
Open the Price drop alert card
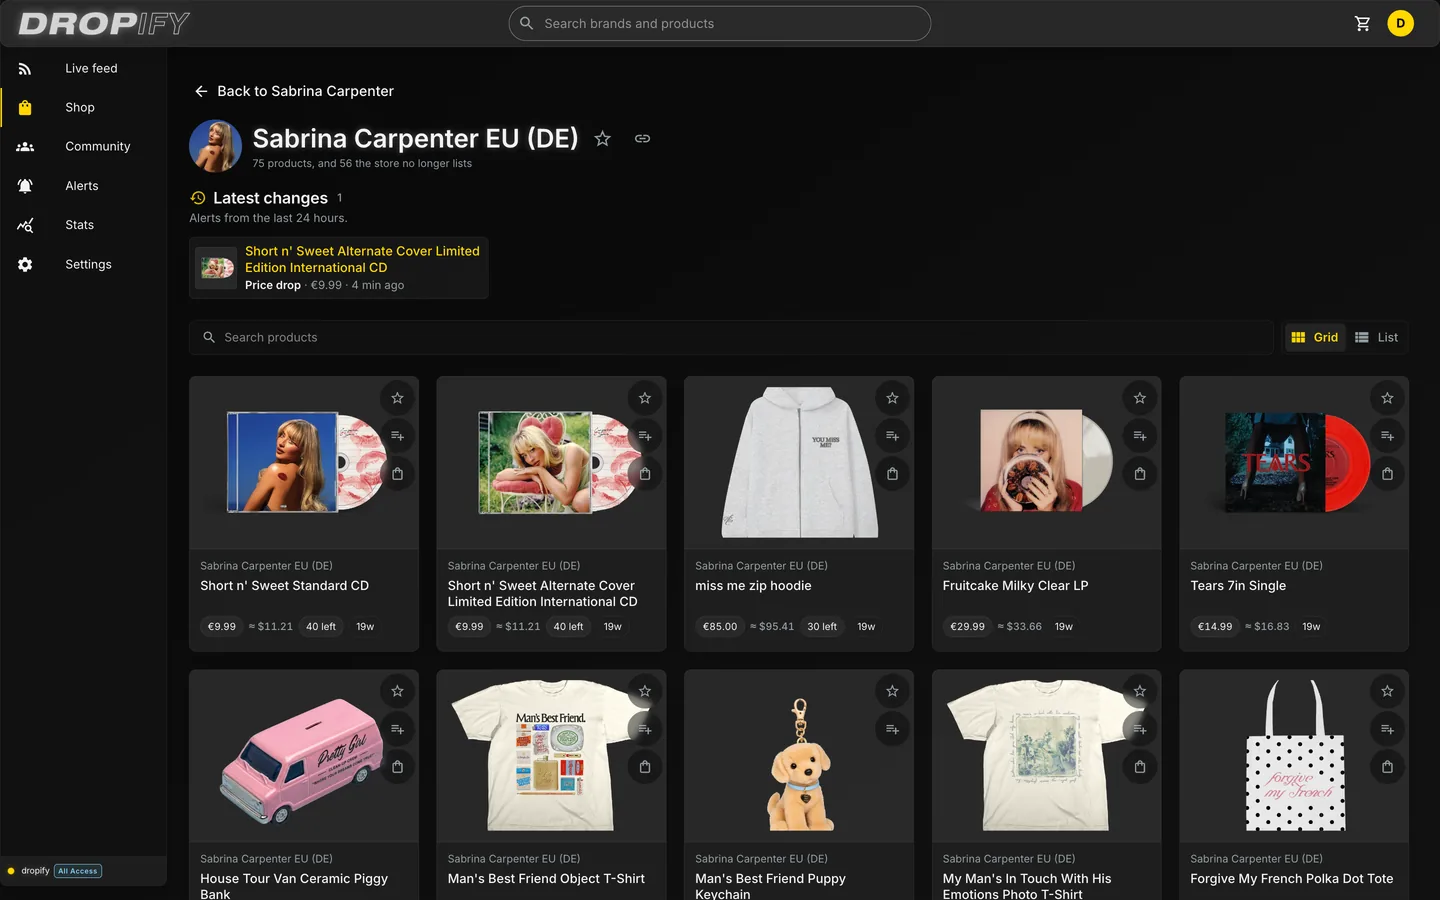pyautogui.click(x=339, y=268)
